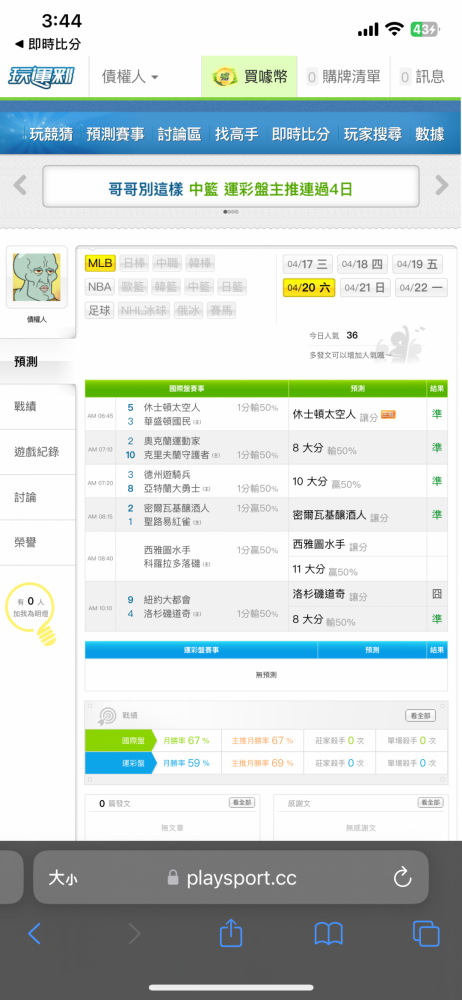The width and height of the screenshot is (462, 1000).
Task: Choose date 04/18 四
Action: (x=362, y=264)
